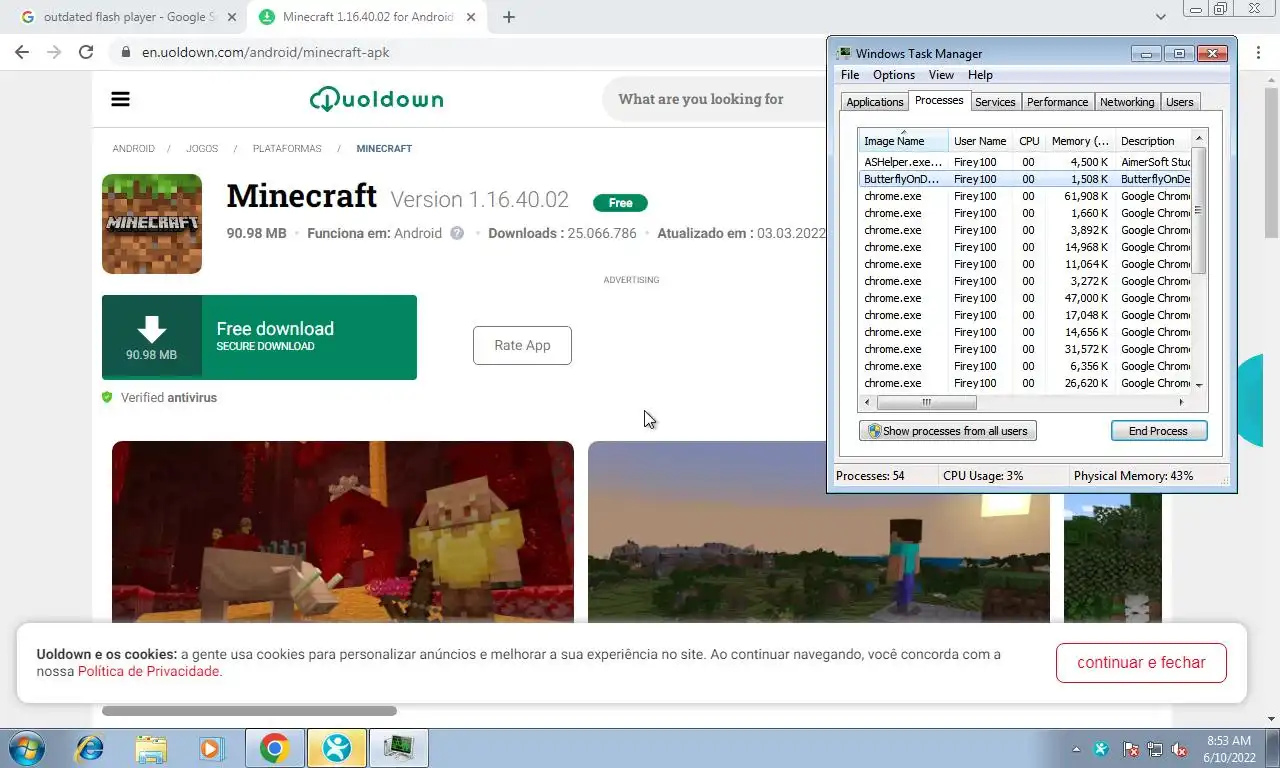Open the Task Manager File menu
Image resolution: width=1280 pixels, height=768 pixels.
(850, 75)
